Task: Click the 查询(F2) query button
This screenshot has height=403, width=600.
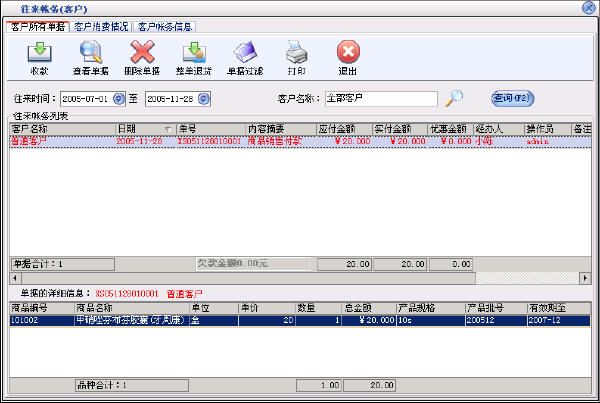Action: point(512,98)
